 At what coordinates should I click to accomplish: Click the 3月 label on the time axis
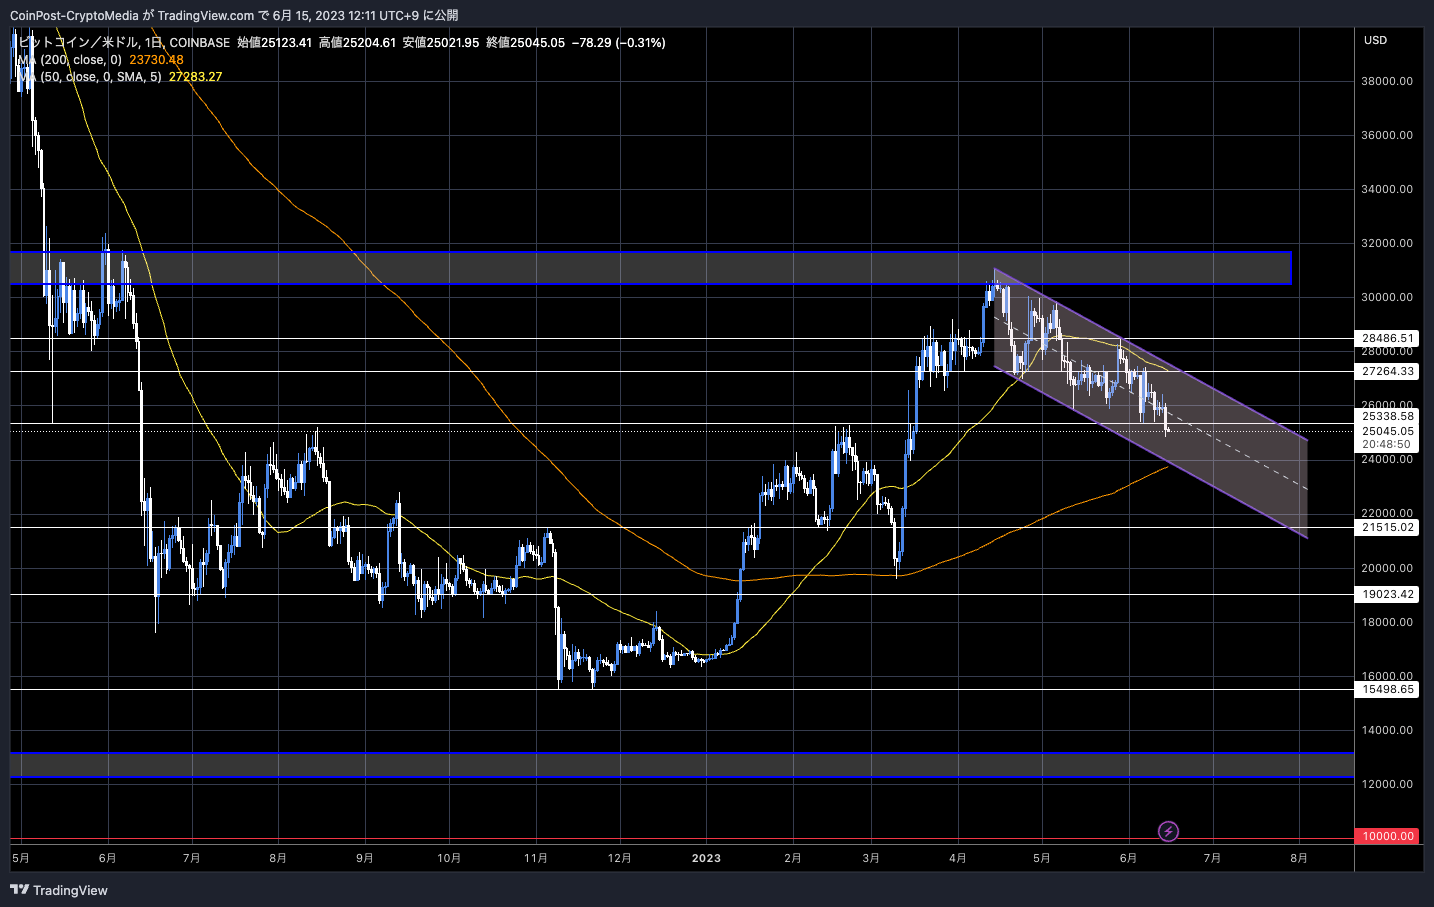(x=871, y=858)
